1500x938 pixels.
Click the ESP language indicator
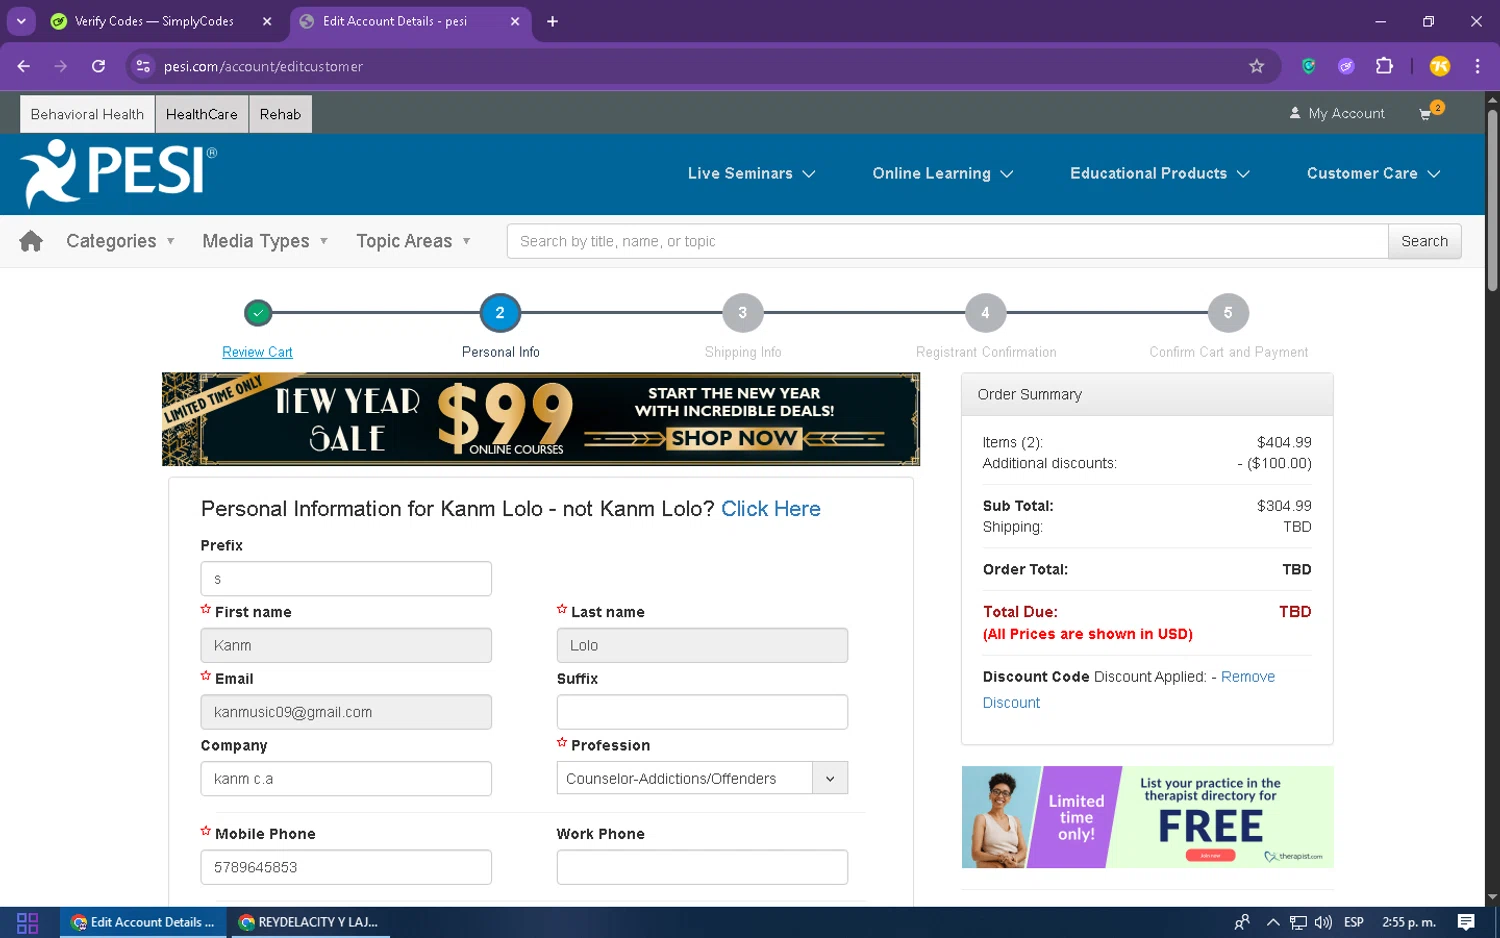1354,922
